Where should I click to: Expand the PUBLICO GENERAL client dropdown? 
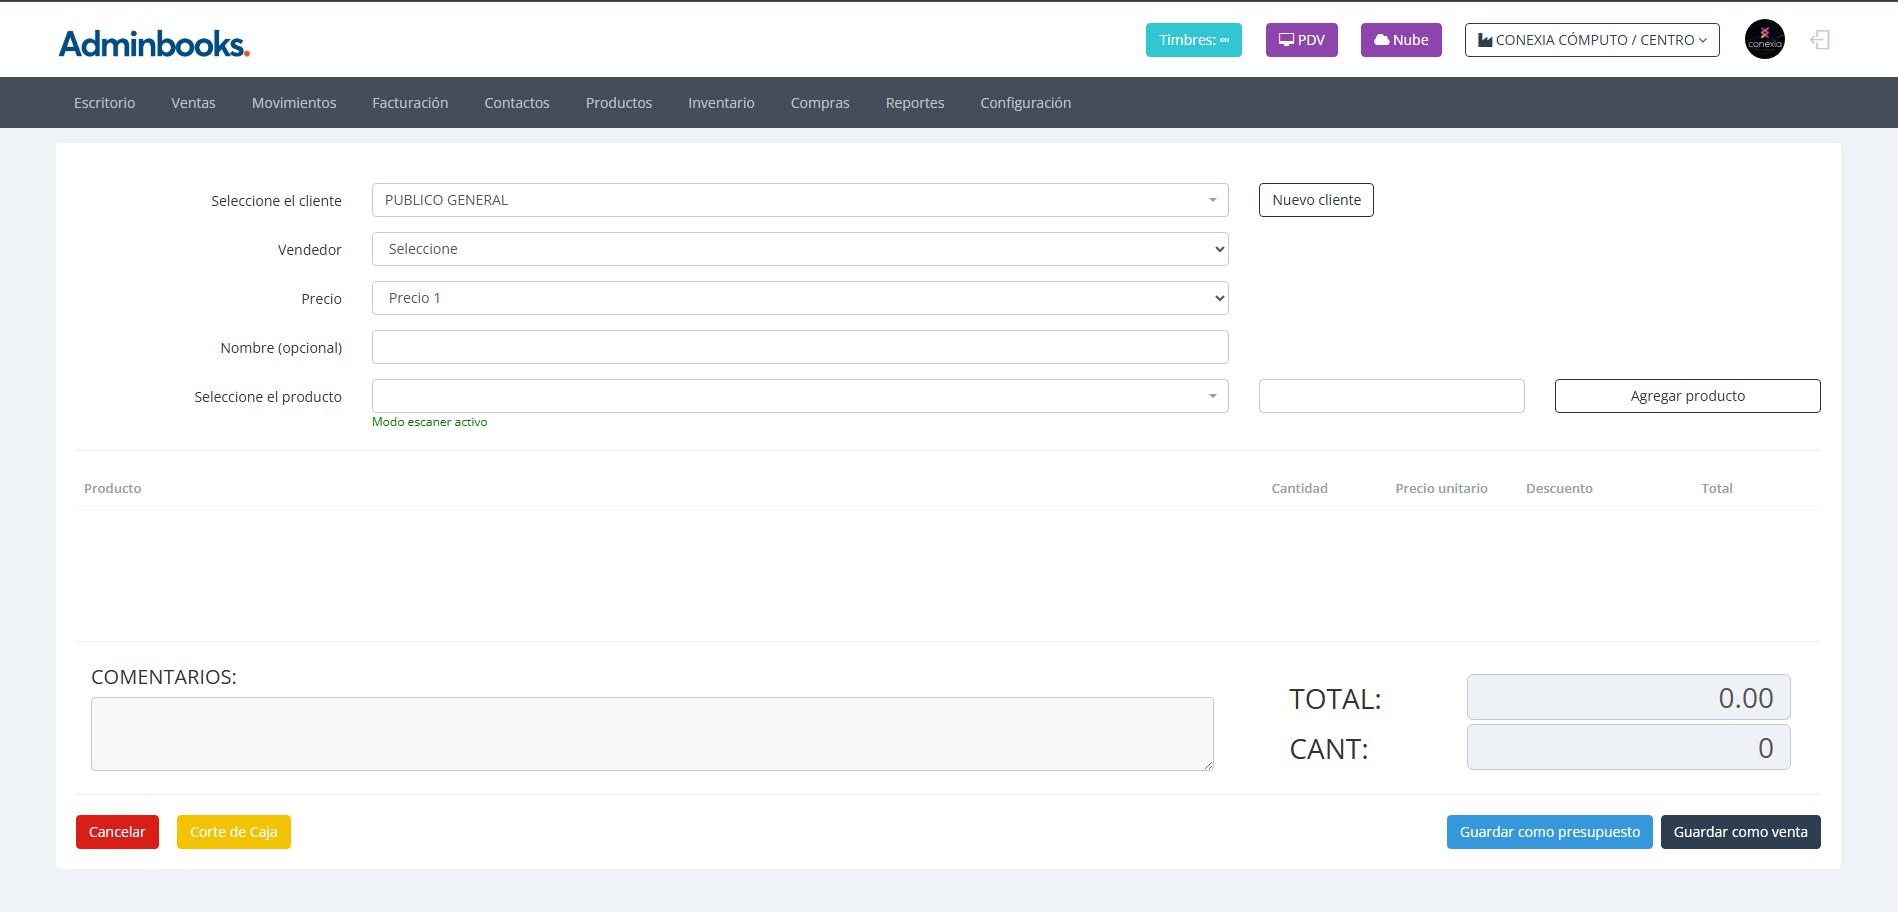pos(799,200)
